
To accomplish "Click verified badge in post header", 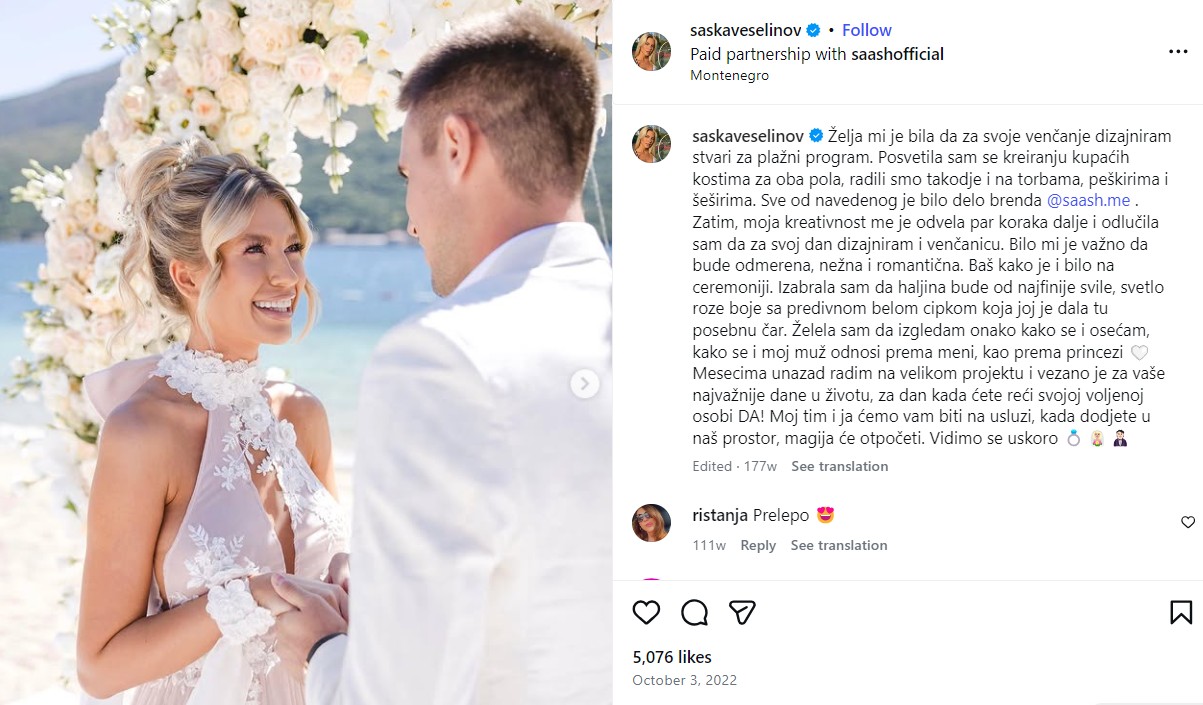I will pos(815,30).
